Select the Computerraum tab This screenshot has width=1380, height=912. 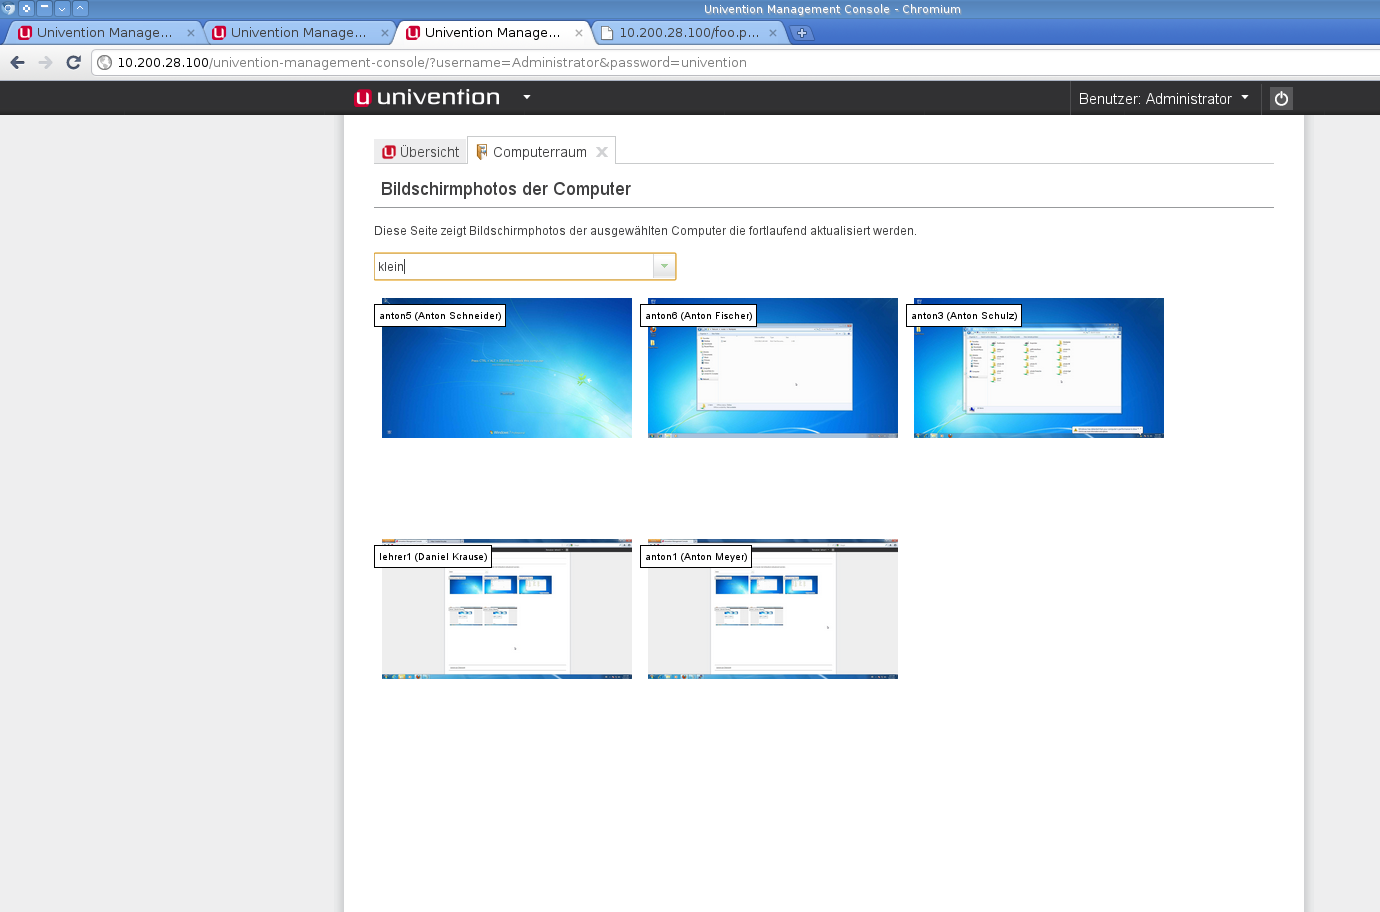coord(538,152)
